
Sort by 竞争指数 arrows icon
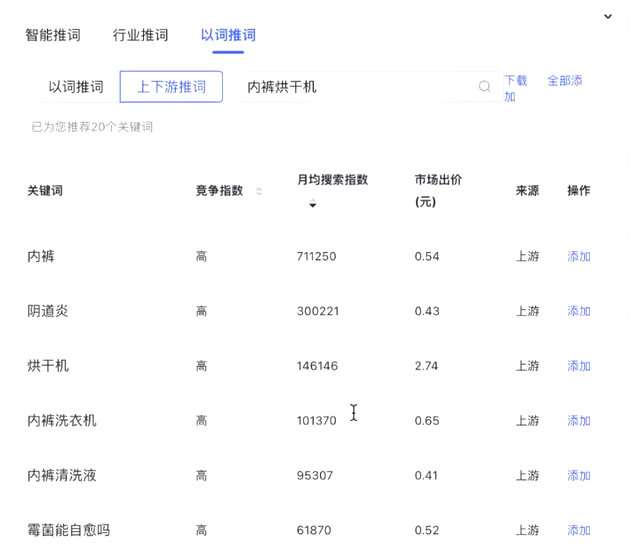coord(259,191)
